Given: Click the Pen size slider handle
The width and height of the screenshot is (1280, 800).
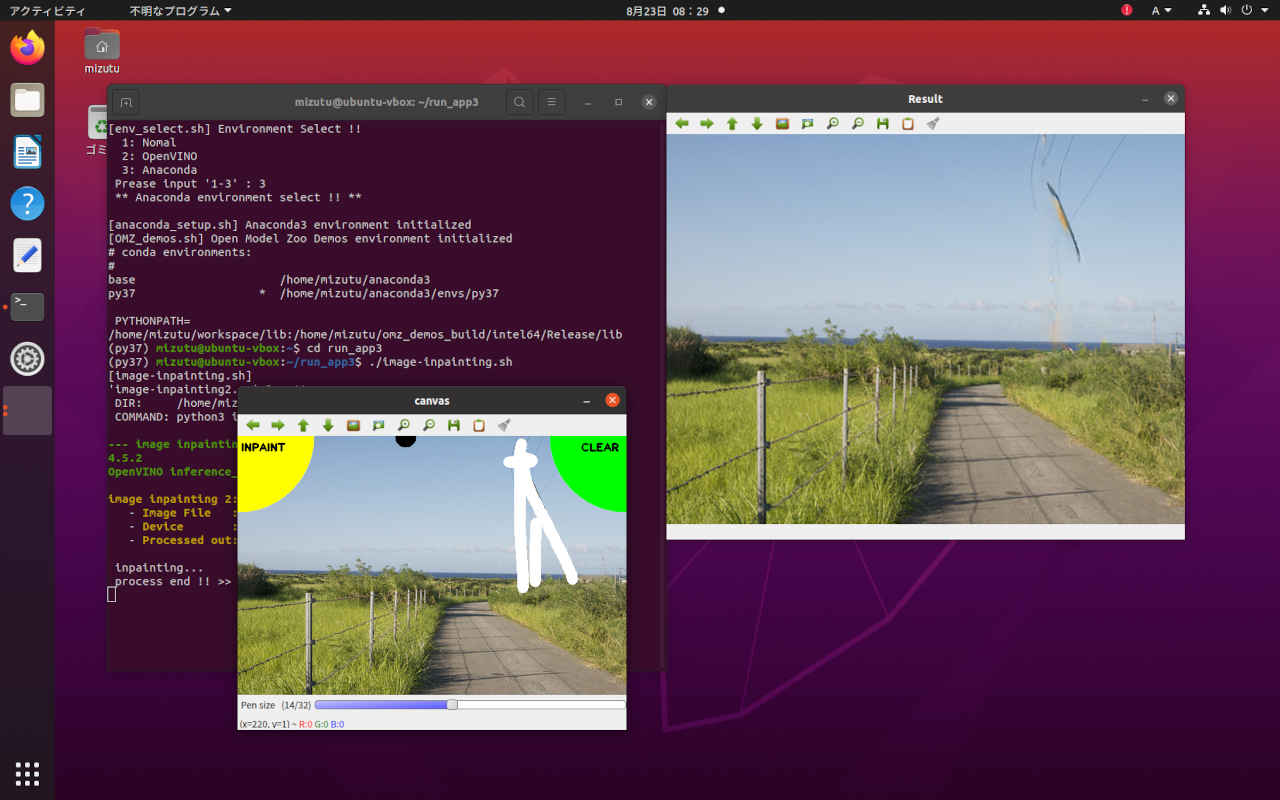Looking at the screenshot, I should 452,705.
